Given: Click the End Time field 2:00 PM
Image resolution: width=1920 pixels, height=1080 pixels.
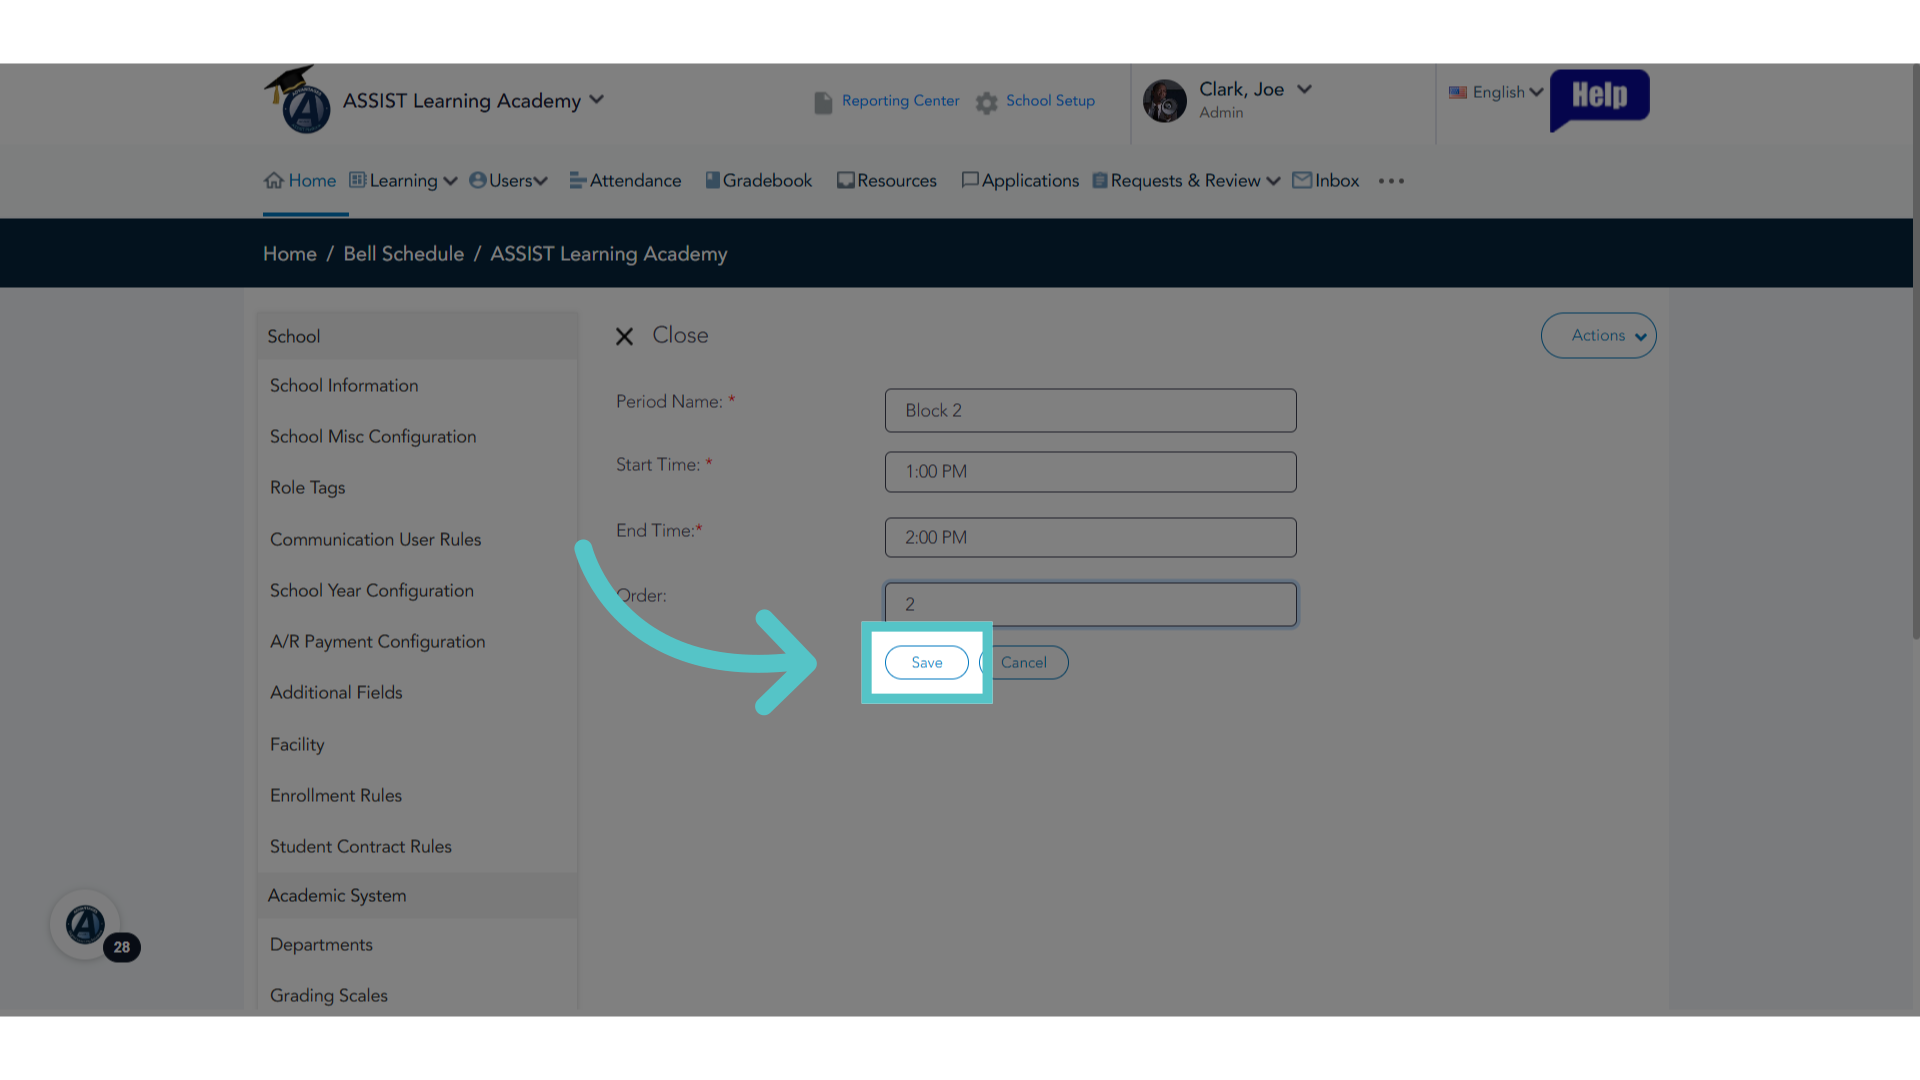Looking at the screenshot, I should [x=1090, y=537].
